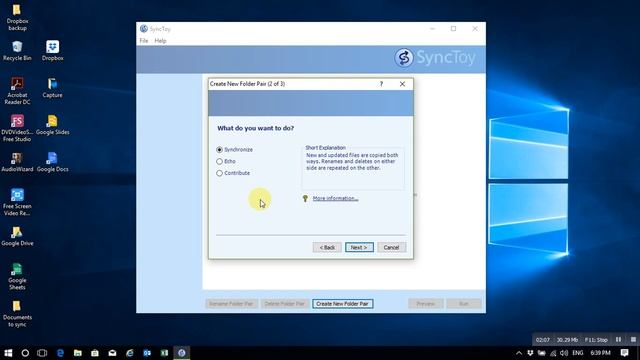
Task: Select the Capture desktop icon
Action: click(52, 88)
